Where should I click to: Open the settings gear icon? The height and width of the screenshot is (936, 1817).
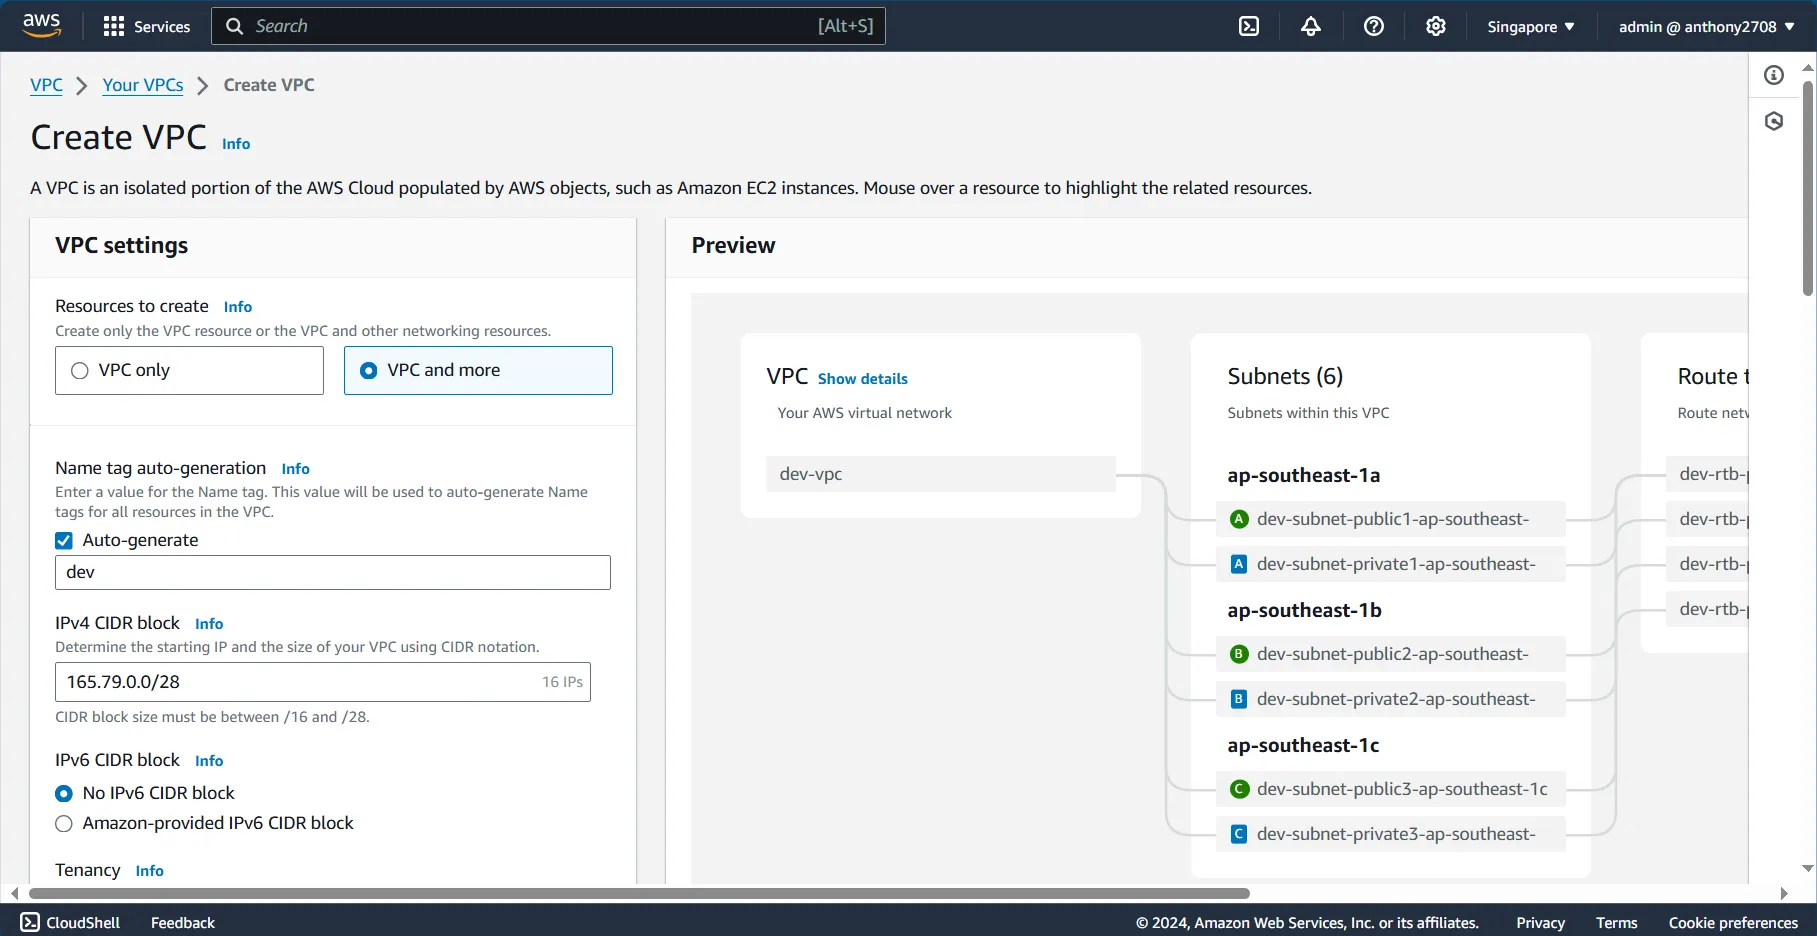pyautogui.click(x=1436, y=26)
